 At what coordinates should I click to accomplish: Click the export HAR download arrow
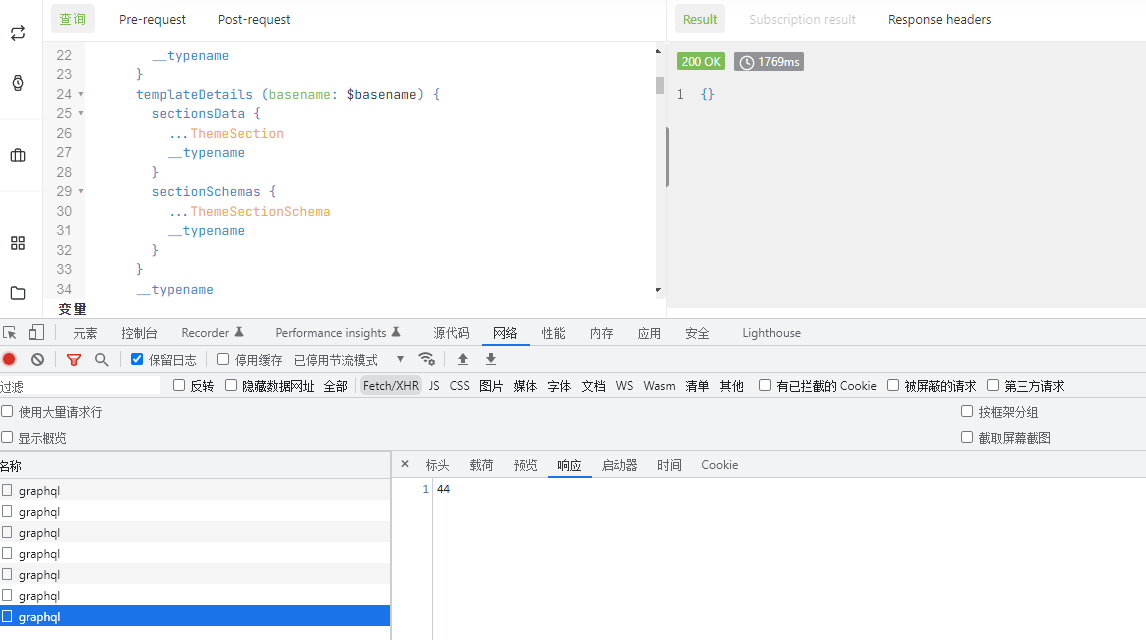[x=491, y=359]
